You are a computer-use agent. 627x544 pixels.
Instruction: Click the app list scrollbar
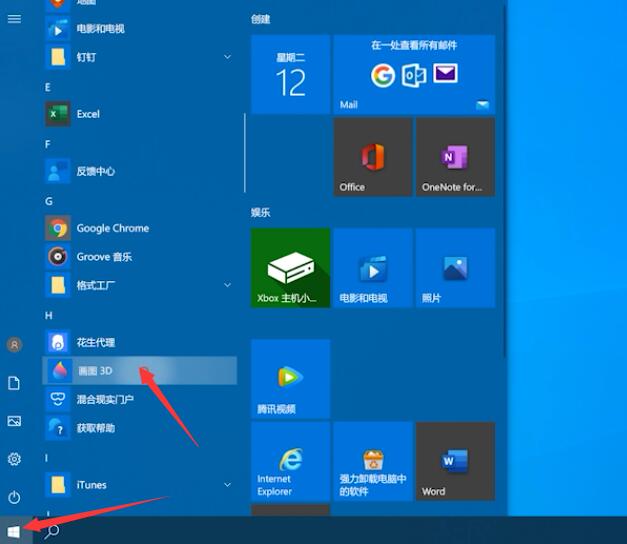click(x=245, y=153)
